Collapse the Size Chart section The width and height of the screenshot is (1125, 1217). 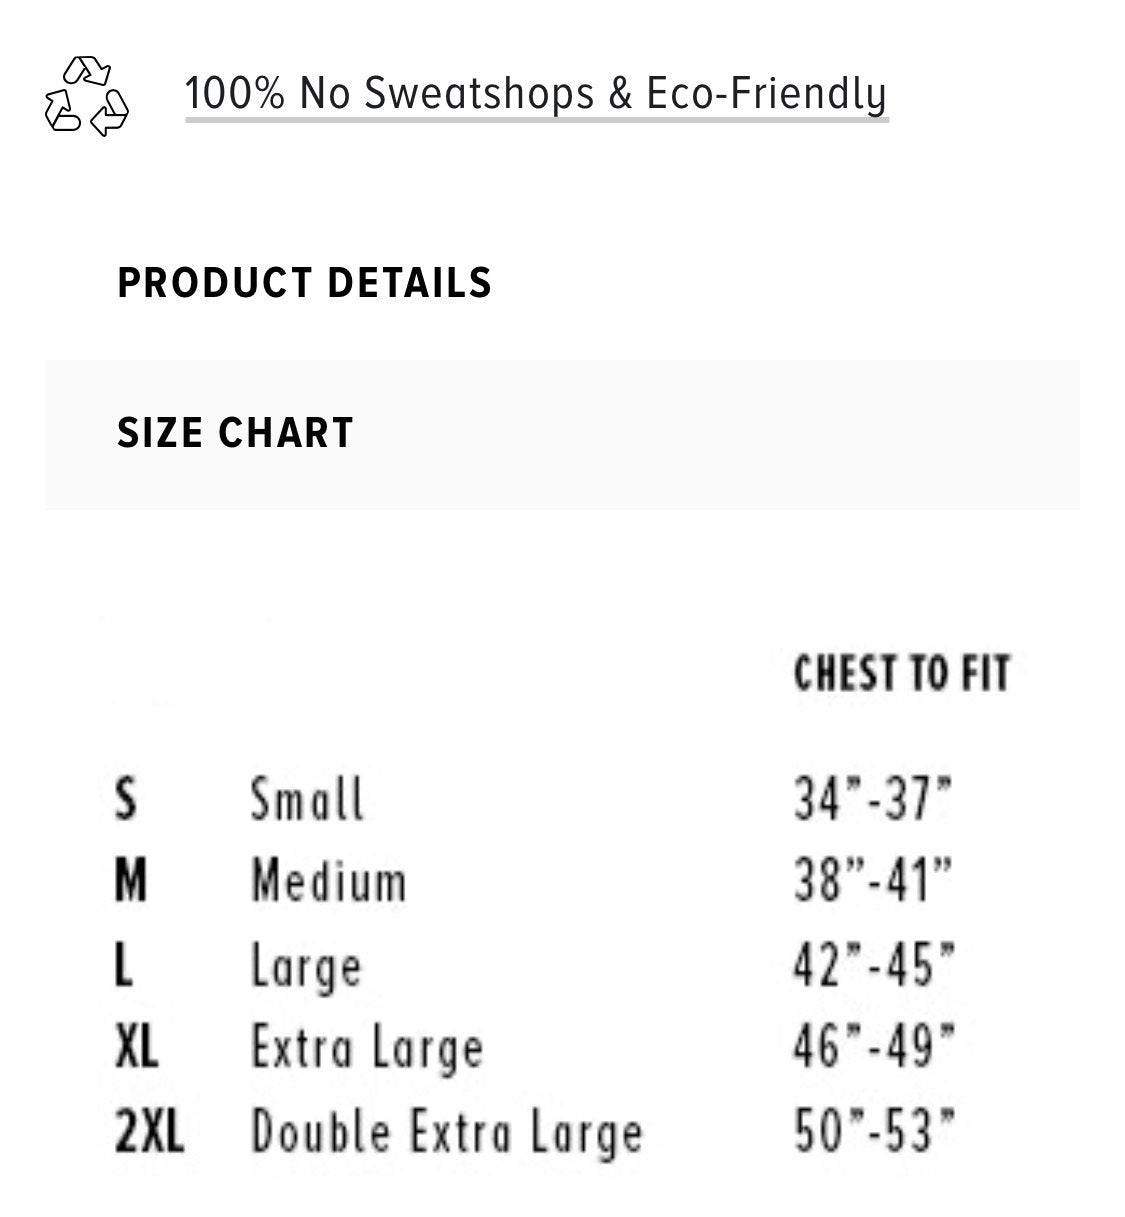pyautogui.click(x=235, y=433)
